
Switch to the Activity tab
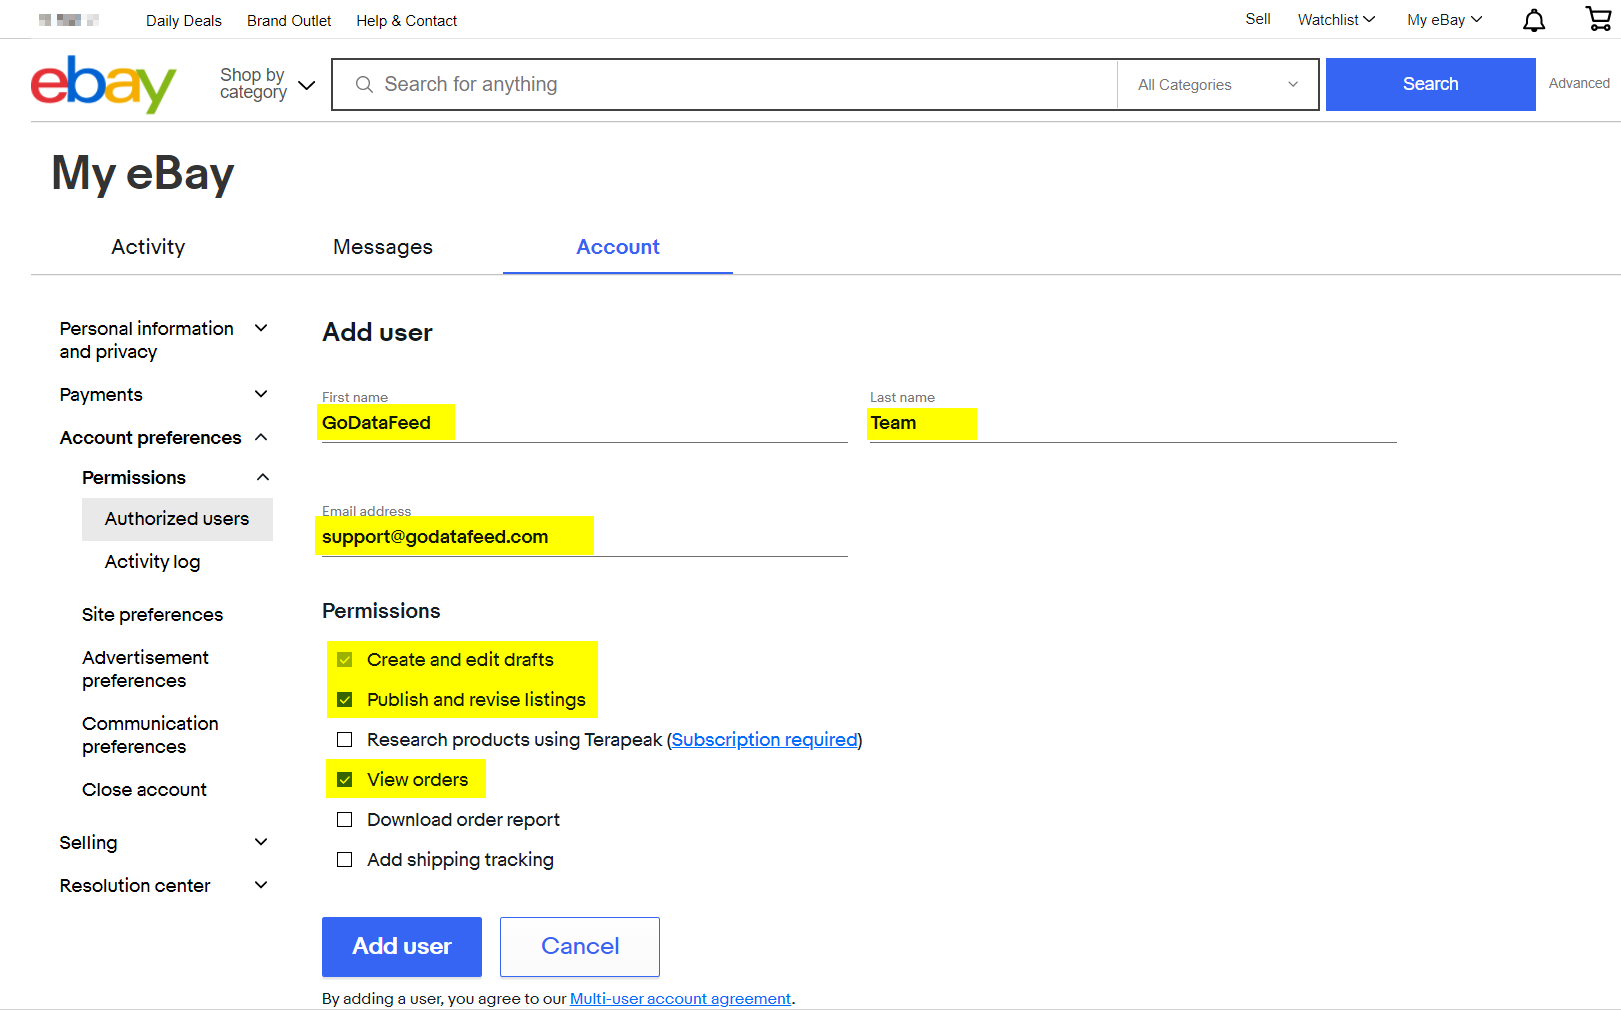coord(148,247)
